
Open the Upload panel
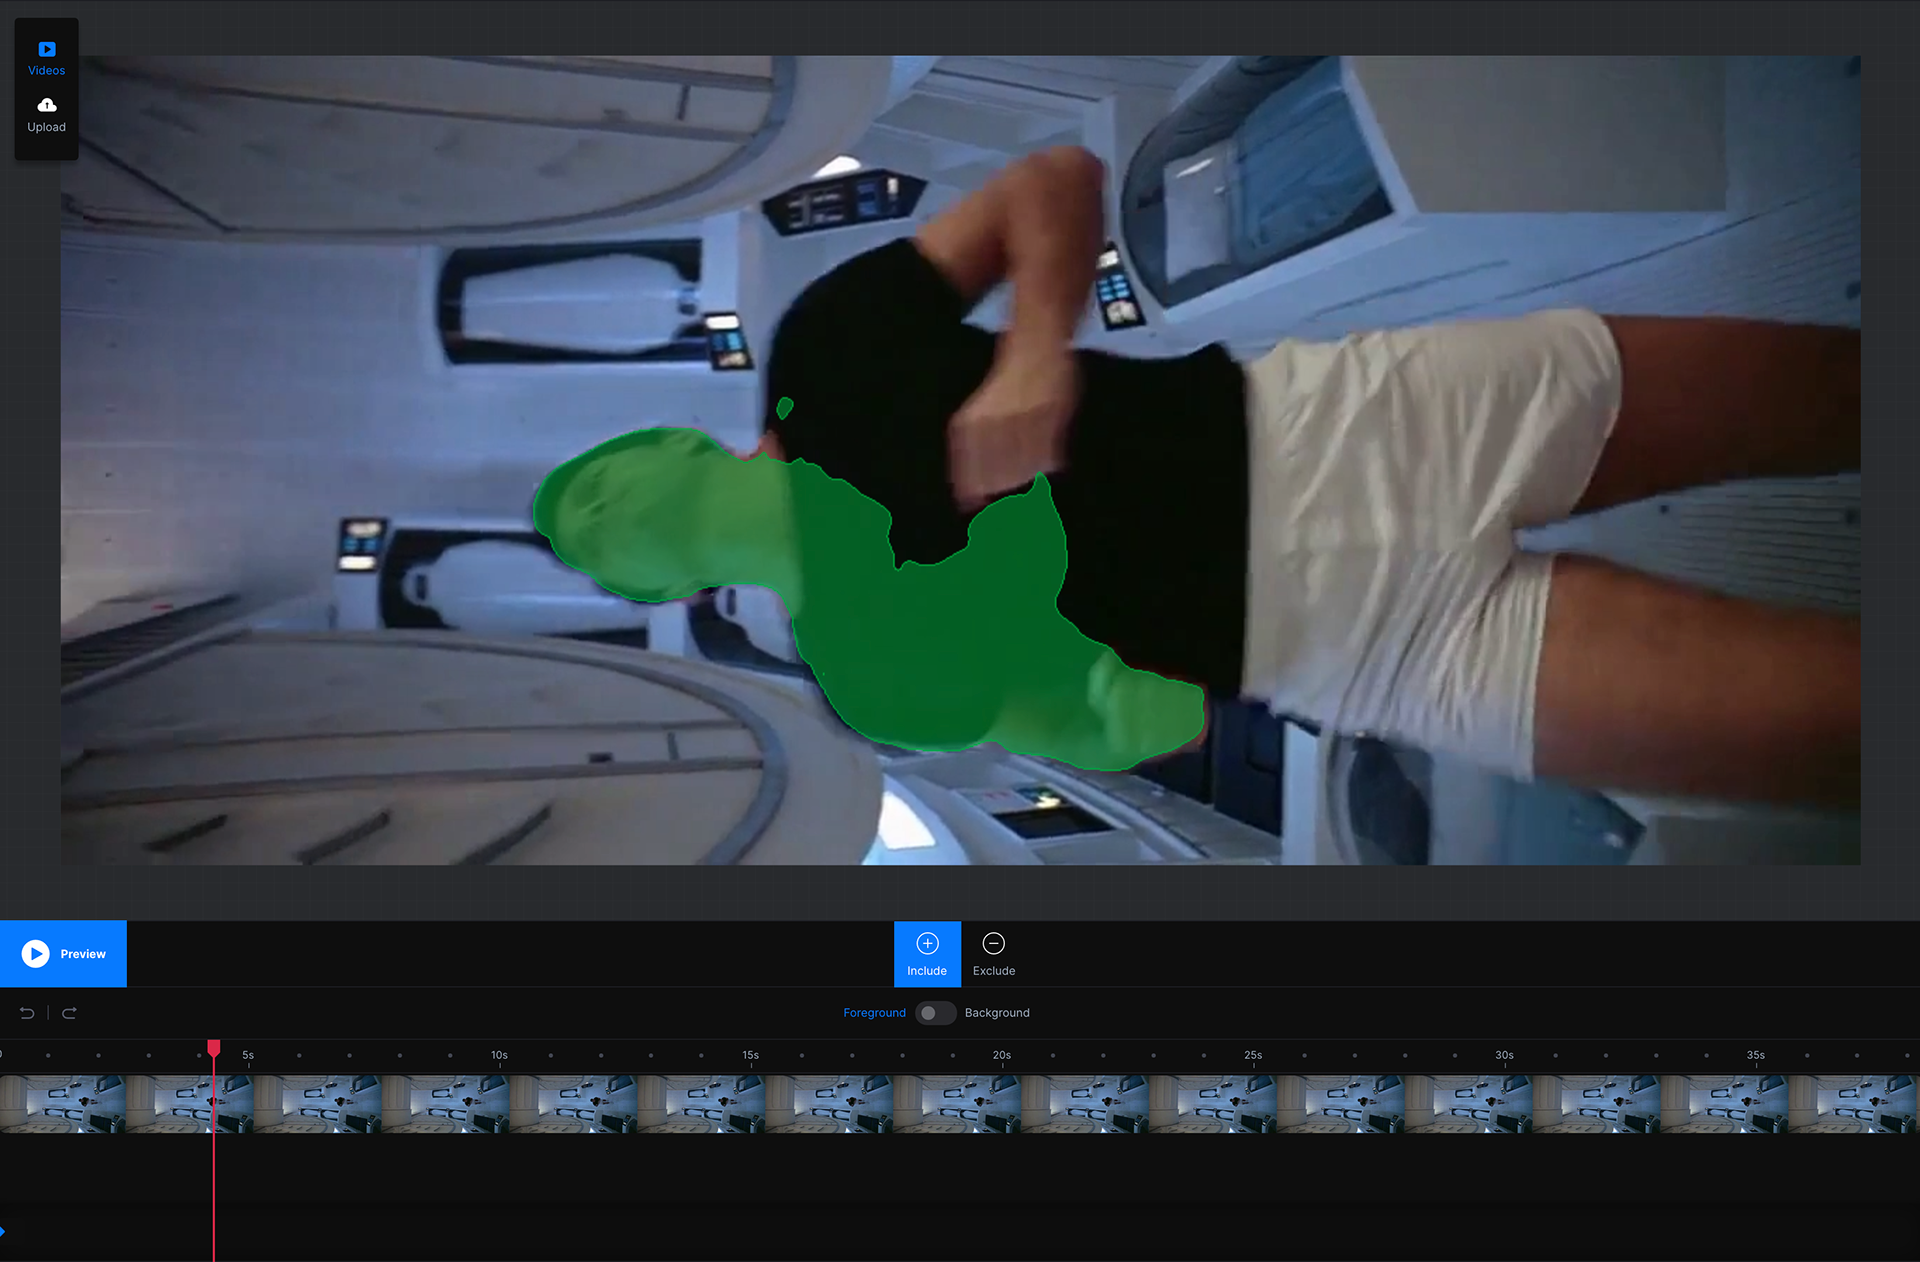coord(46,115)
